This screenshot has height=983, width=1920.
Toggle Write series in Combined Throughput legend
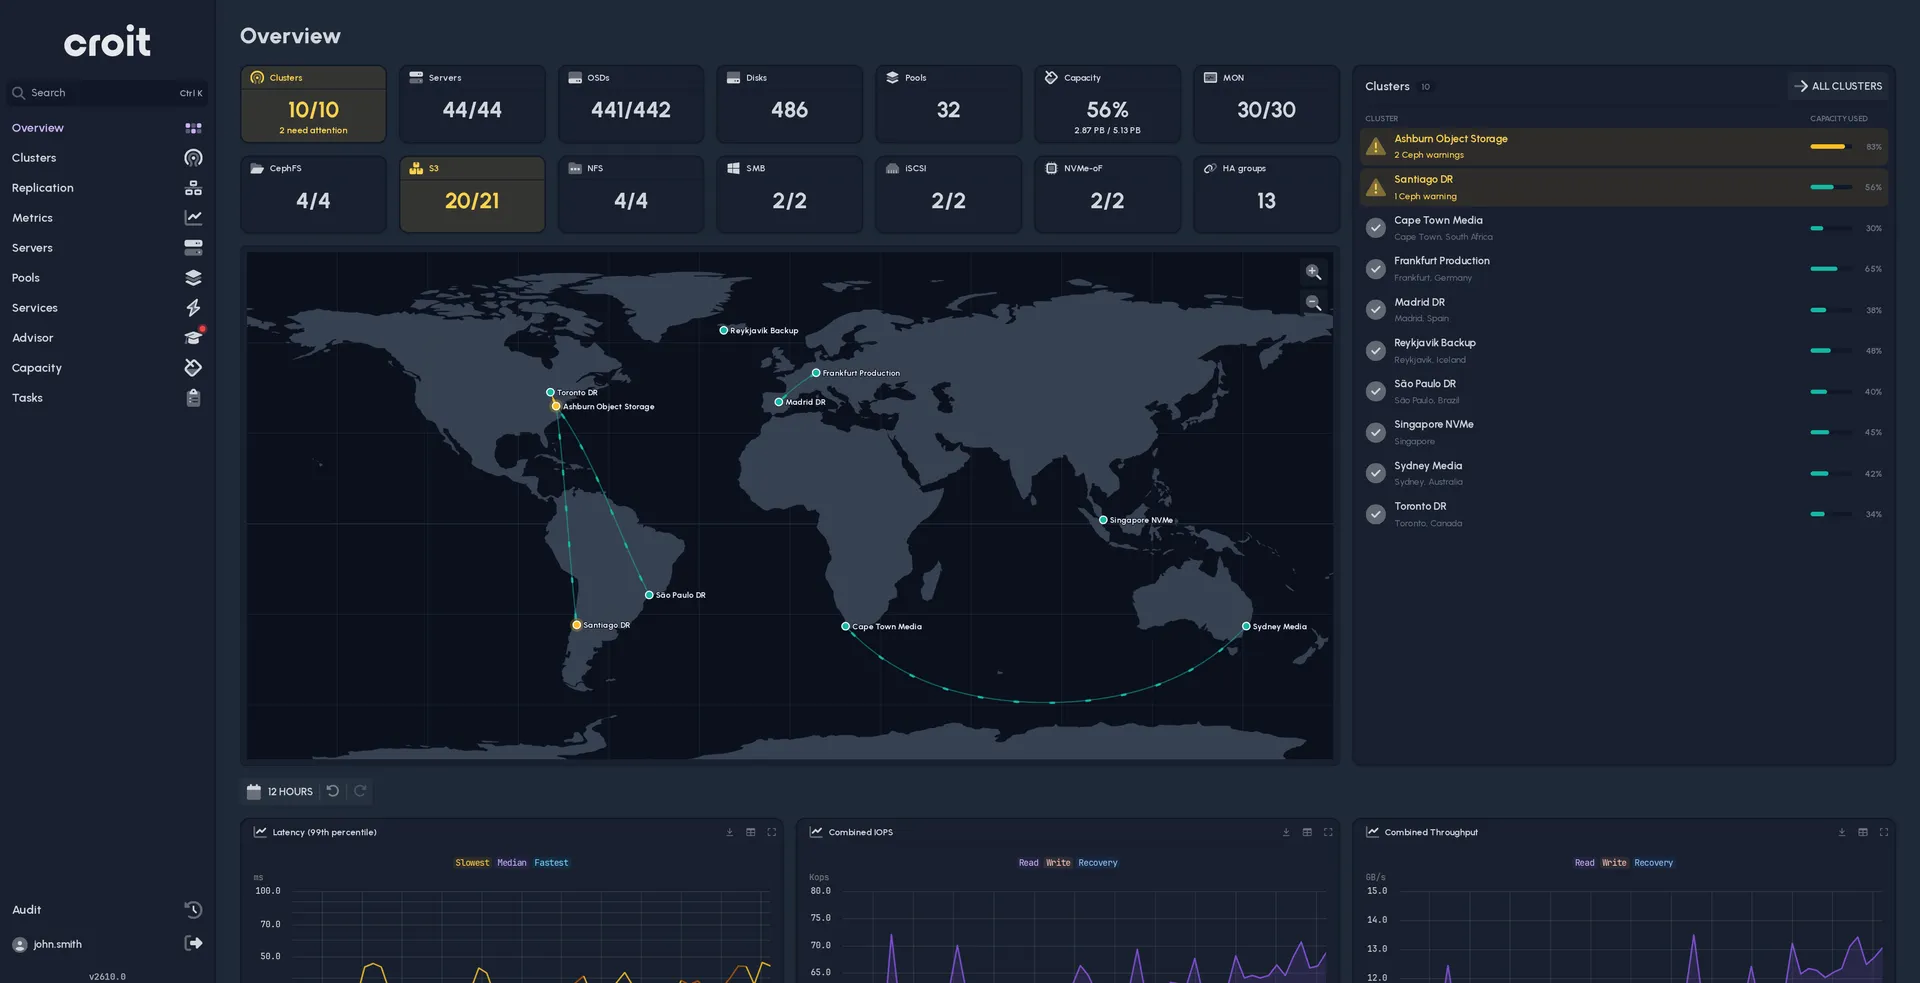1614,863
